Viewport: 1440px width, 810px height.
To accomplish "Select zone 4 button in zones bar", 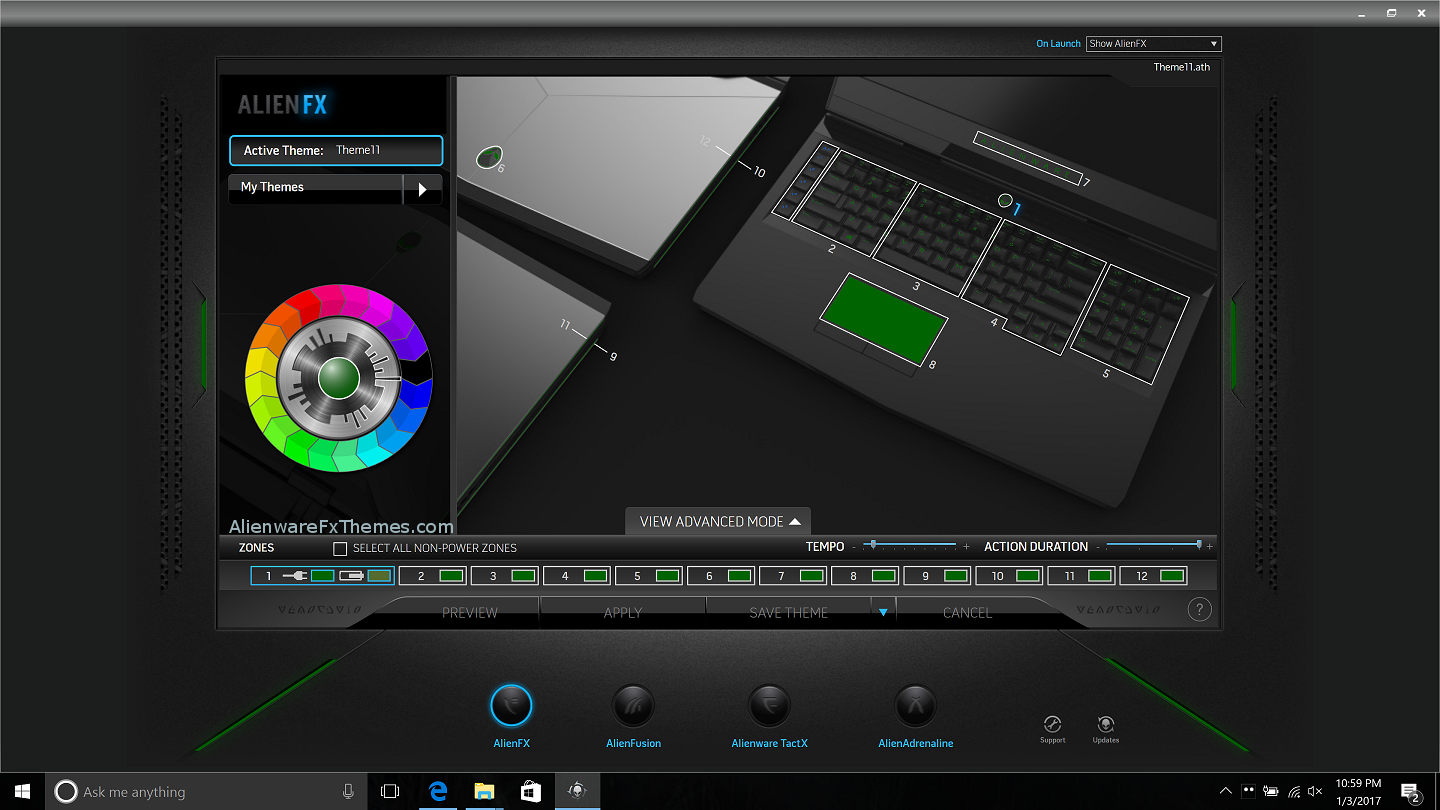I will [x=576, y=576].
